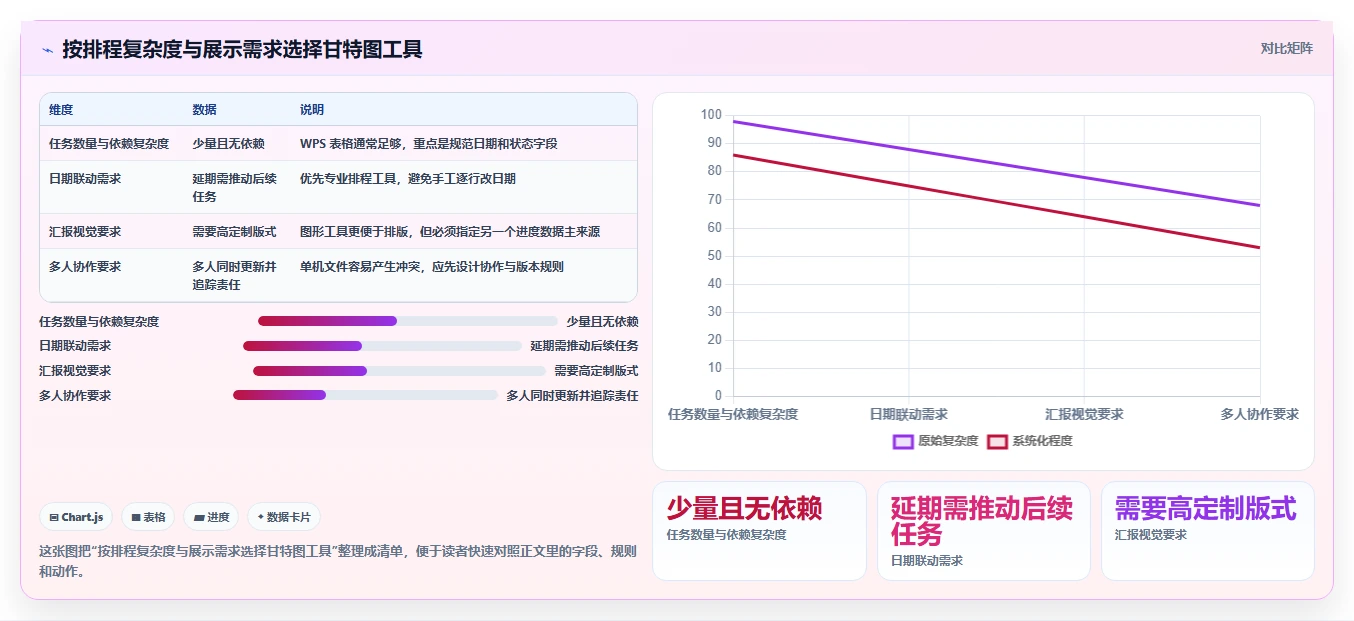Image resolution: width=1354 pixels, height=621 pixels.
Task: Click the Chart.js tag chip
Action: click(x=76, y=517)
